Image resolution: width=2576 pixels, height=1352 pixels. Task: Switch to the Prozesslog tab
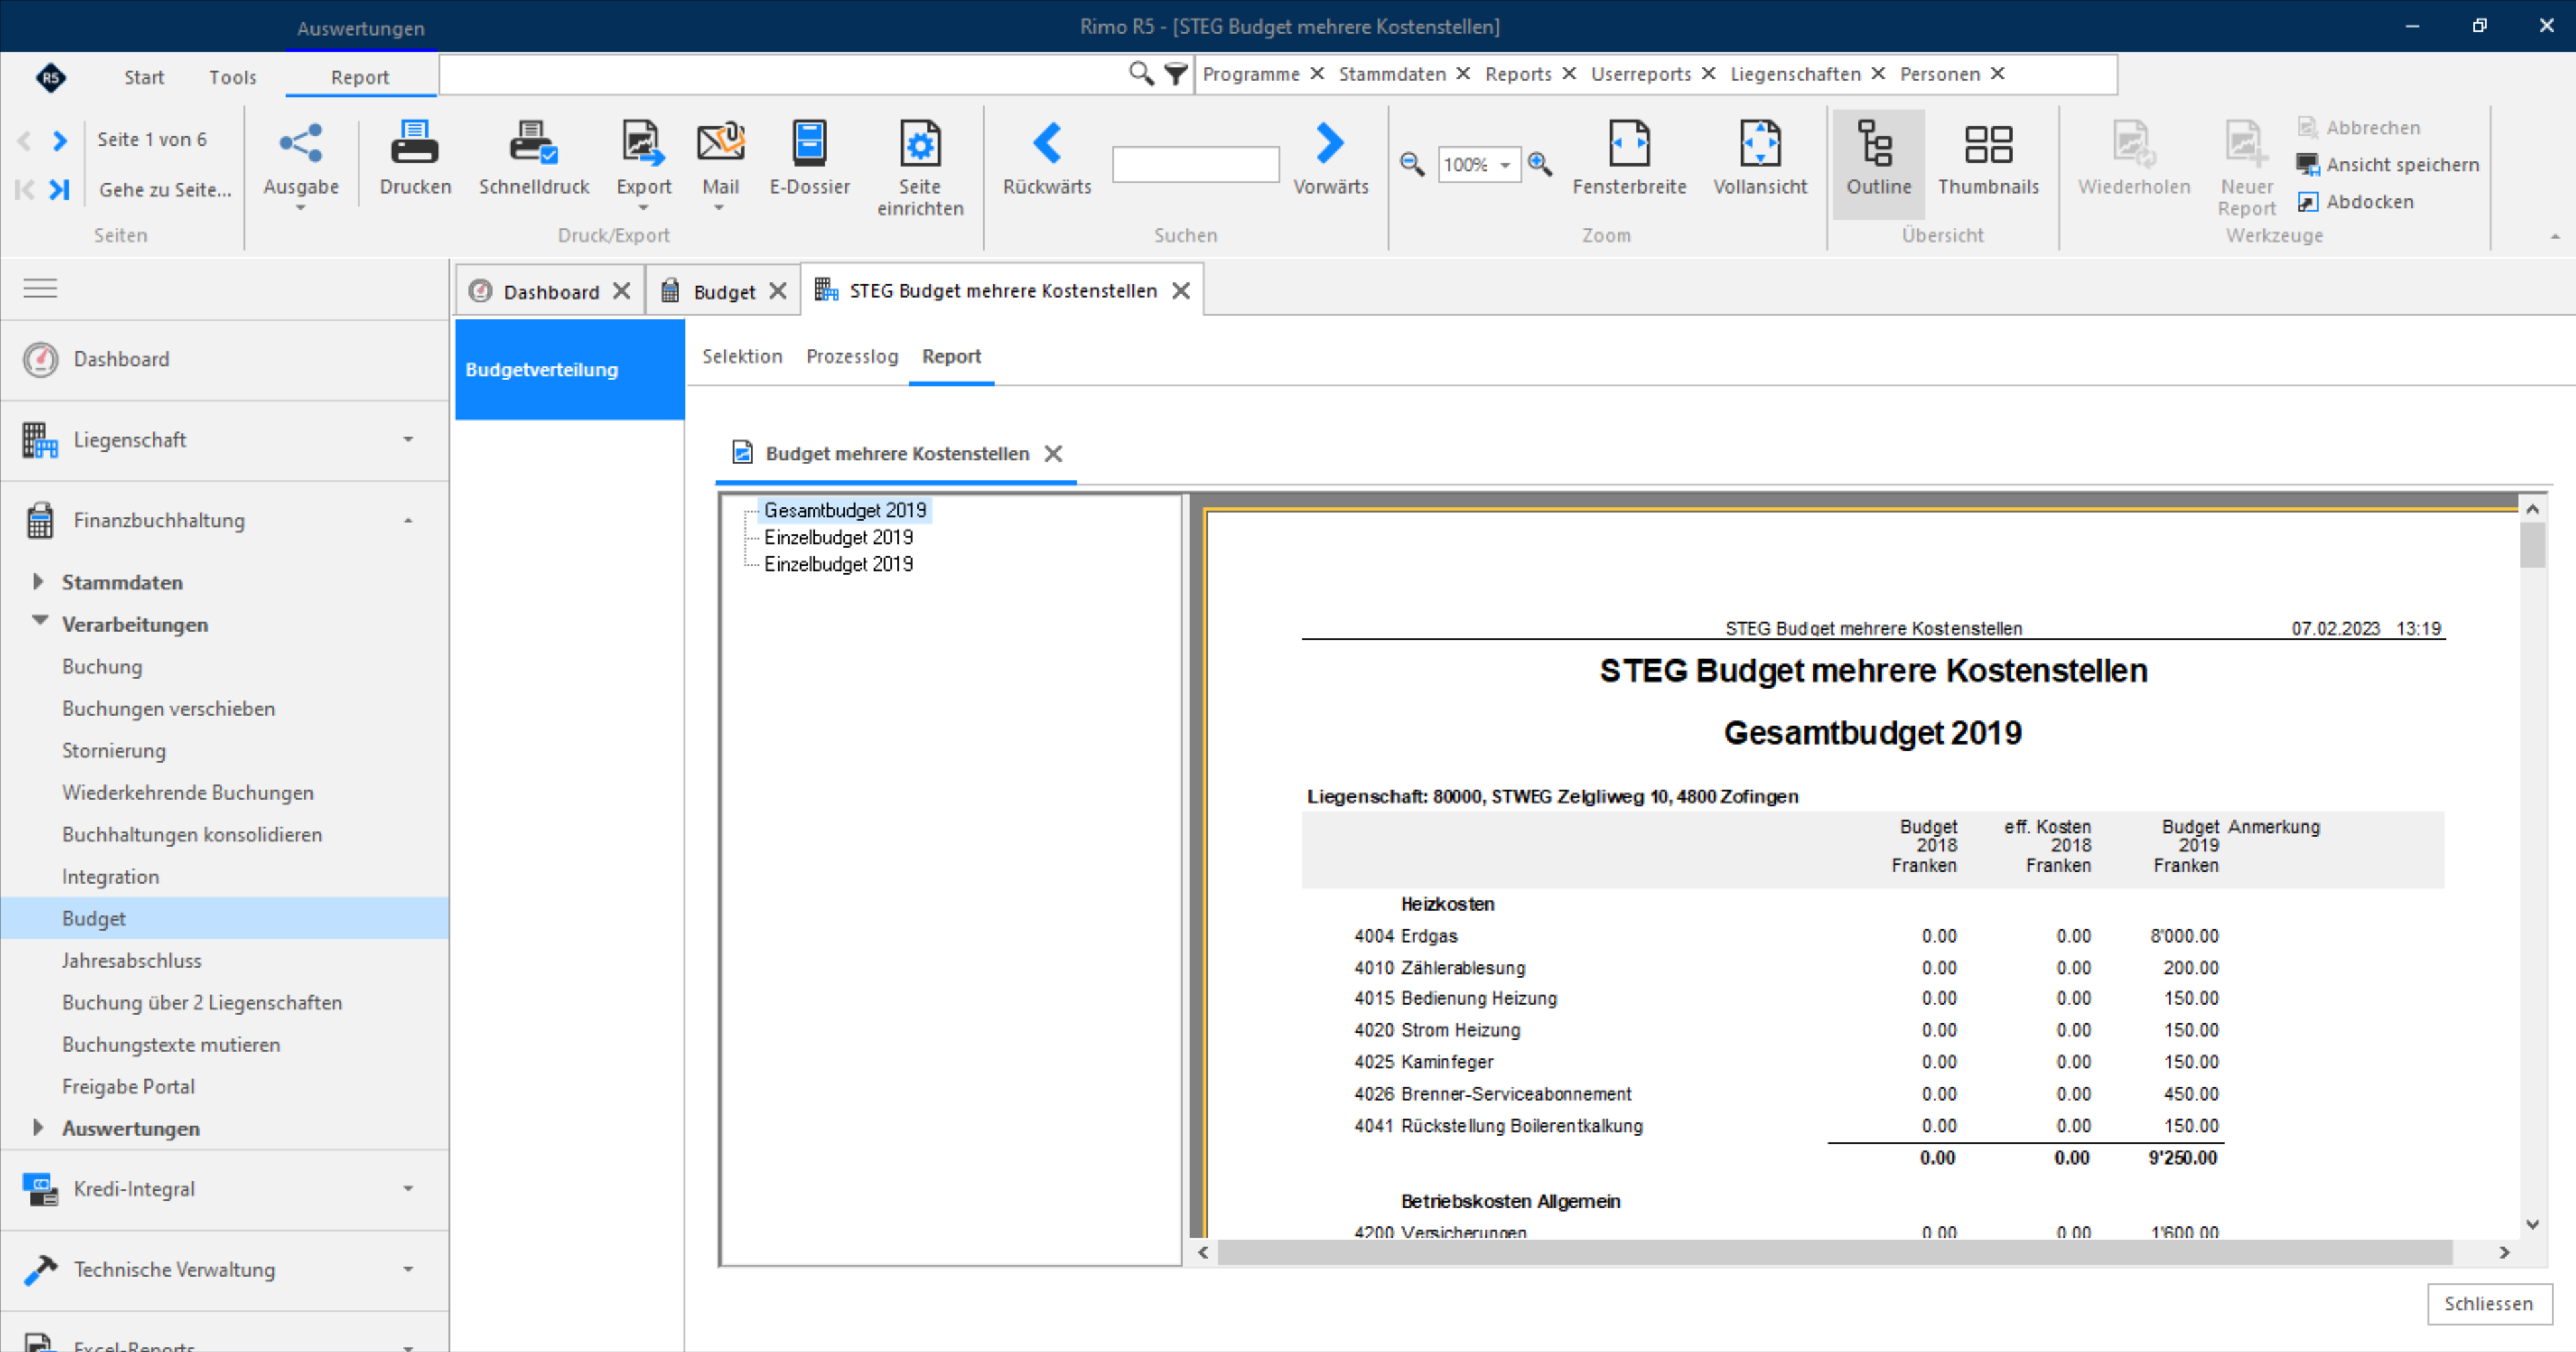point(852,356)
